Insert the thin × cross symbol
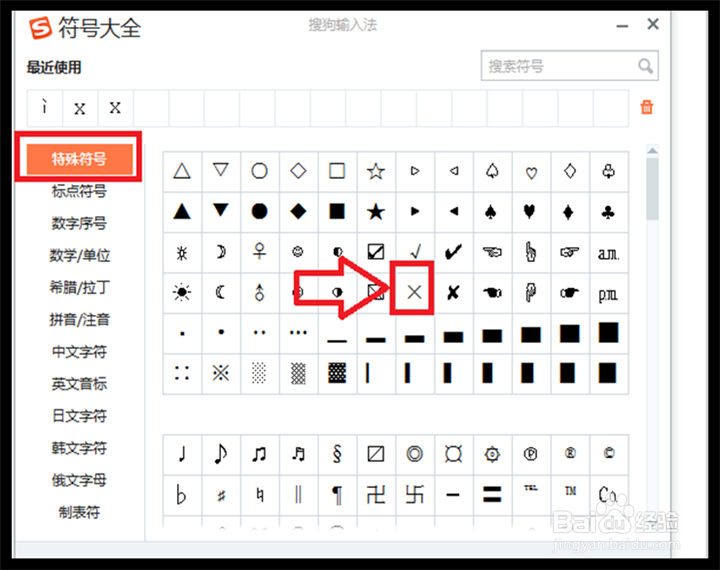 click(414, 292)
